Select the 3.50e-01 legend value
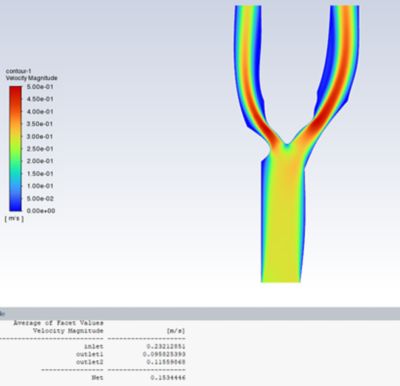Image resolution: width=400 pixels, height=386 pixels. [x=40, y=124]
